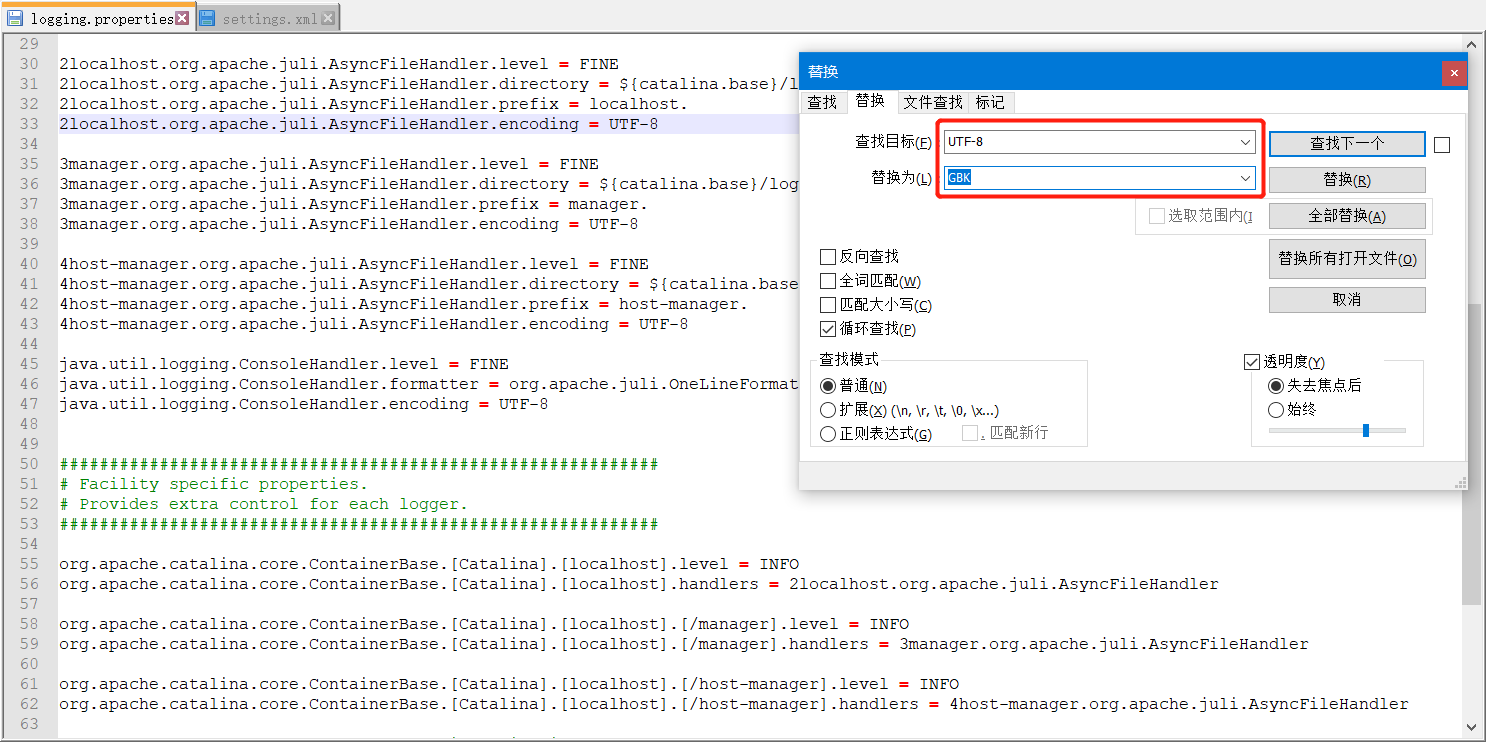Click '# Provides extra control for each logger.'

(263, 504)
